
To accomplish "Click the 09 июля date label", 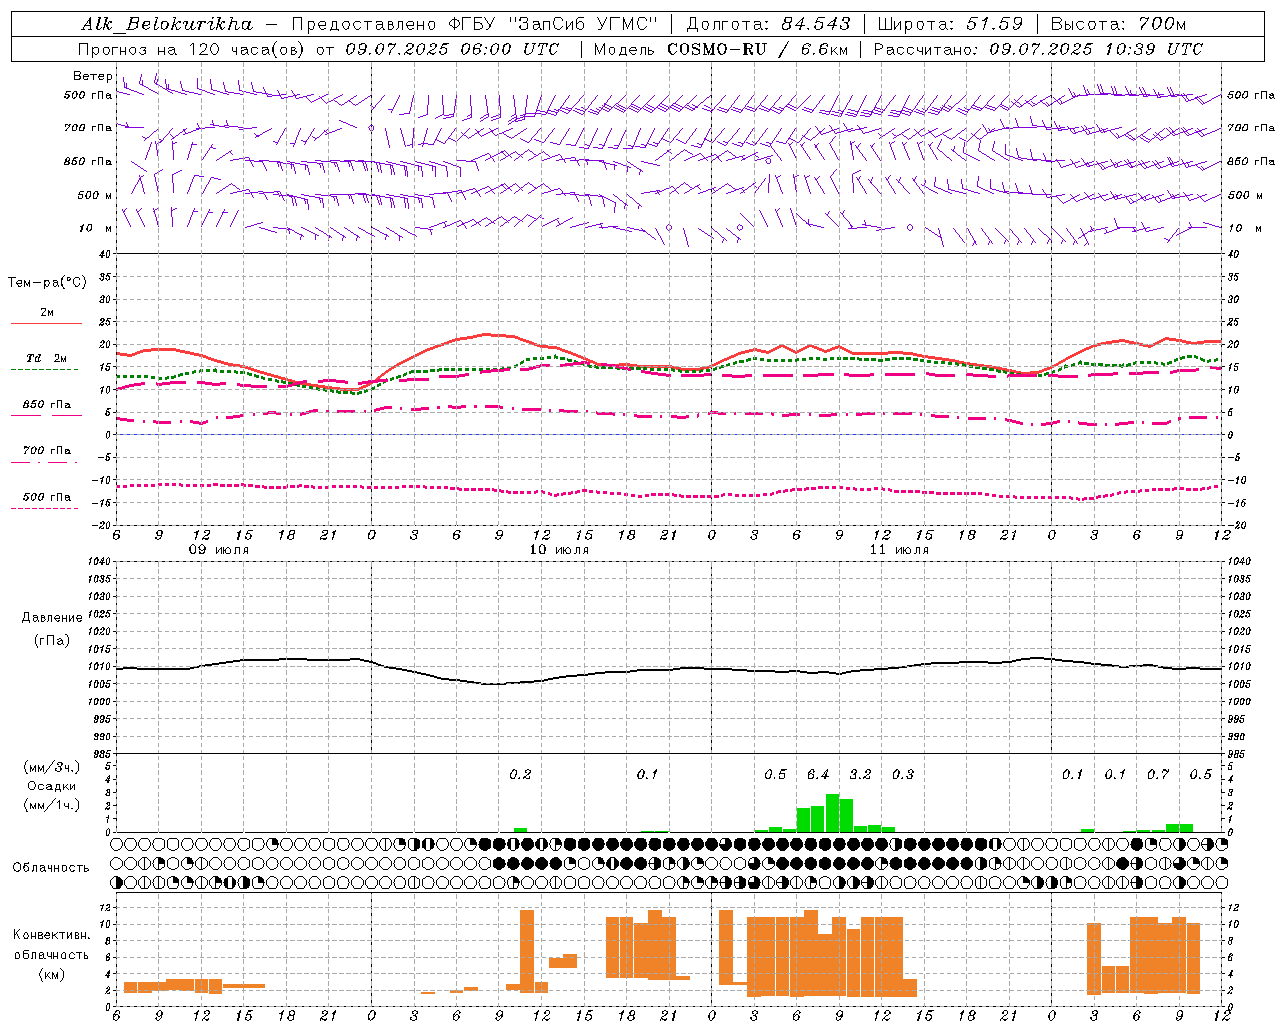I will coord(219,550).
